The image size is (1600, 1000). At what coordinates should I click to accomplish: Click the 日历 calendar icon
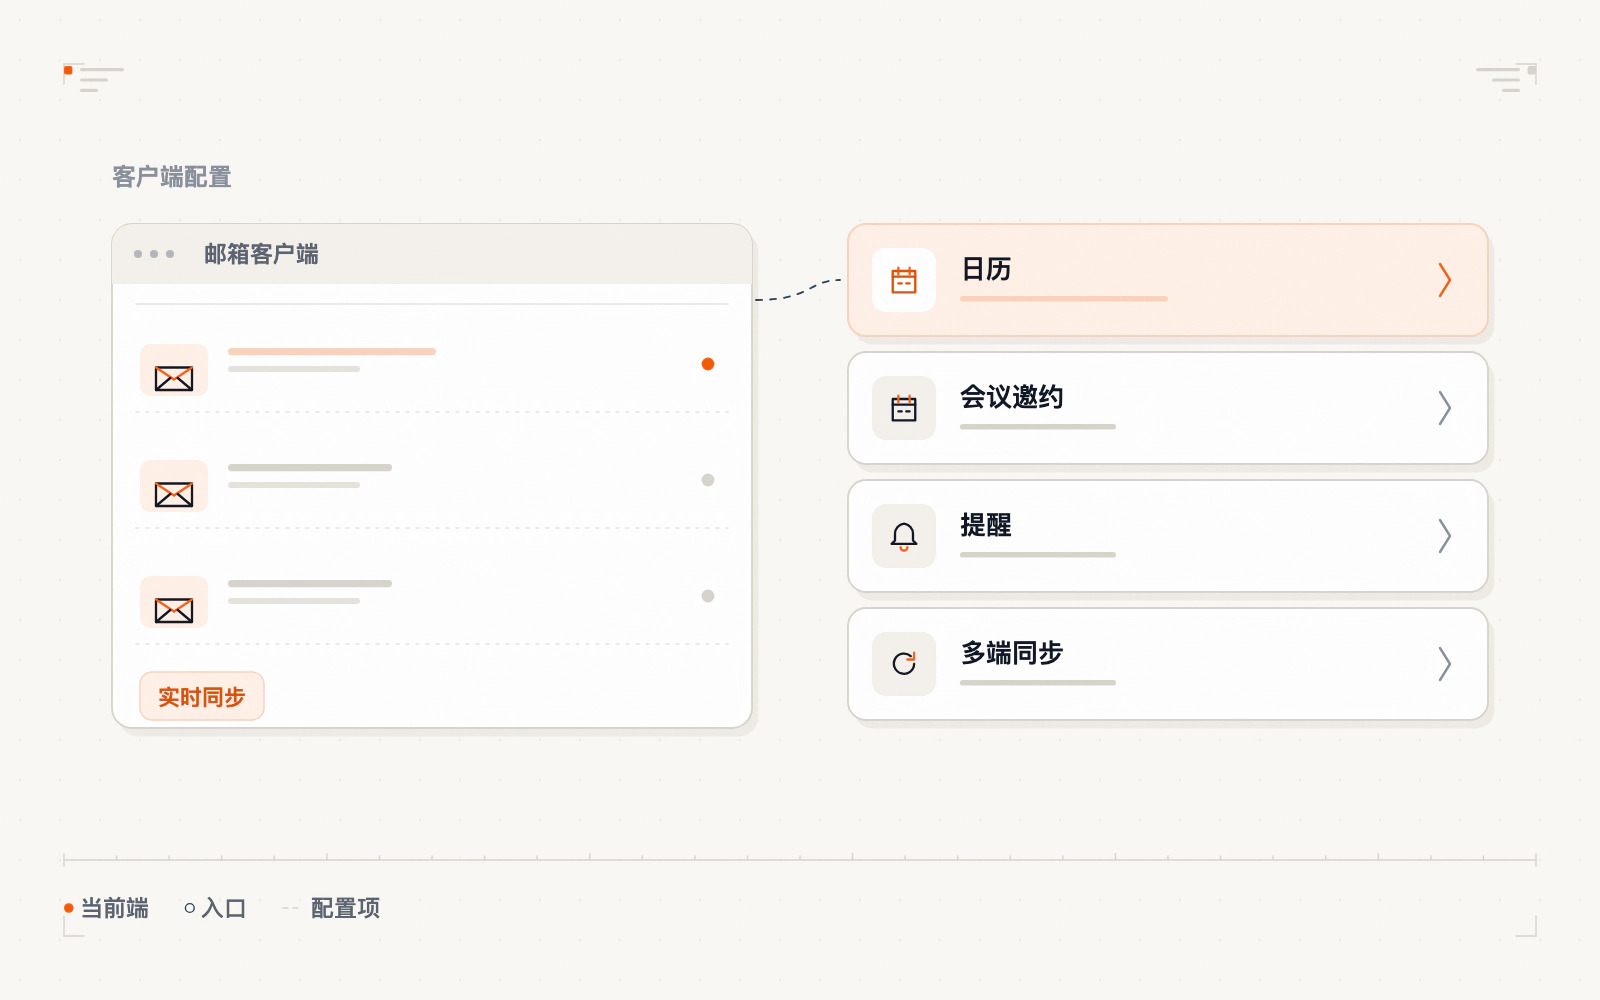tap(904, 280)
